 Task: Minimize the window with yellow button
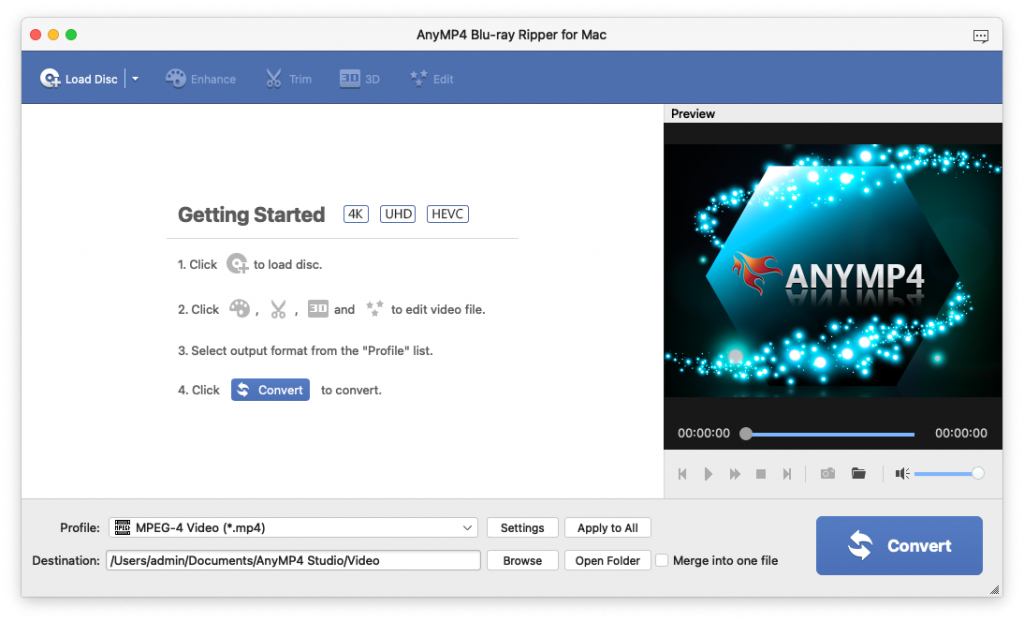click(53, 35)
